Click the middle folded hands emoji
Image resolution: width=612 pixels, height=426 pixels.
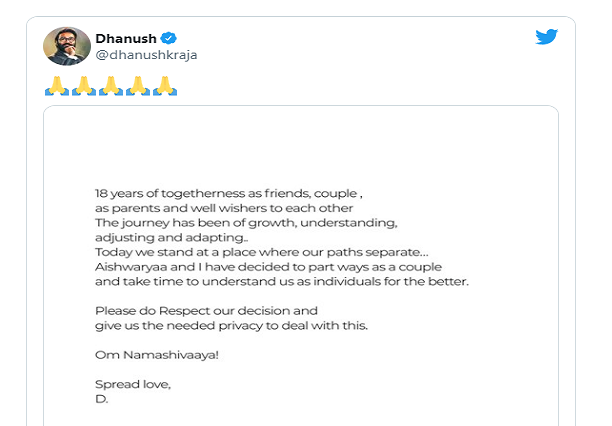[111, 86]
